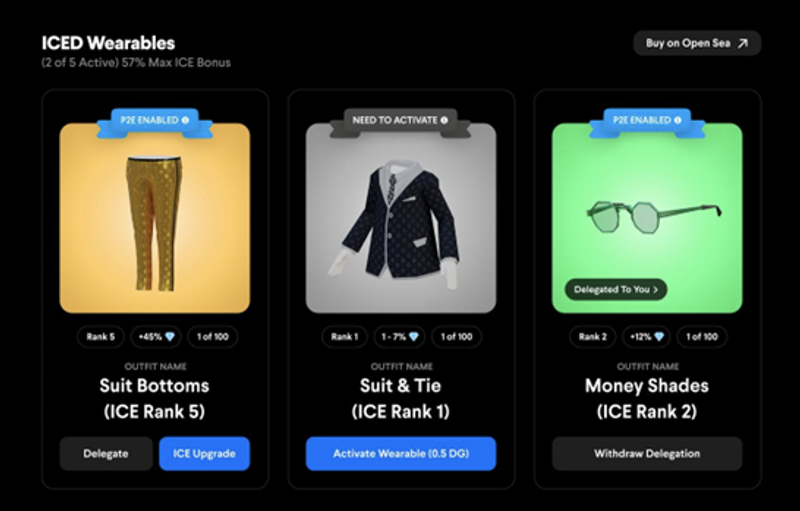Click info icon on Money Shades P2E Enabled badge

point(678,120)
